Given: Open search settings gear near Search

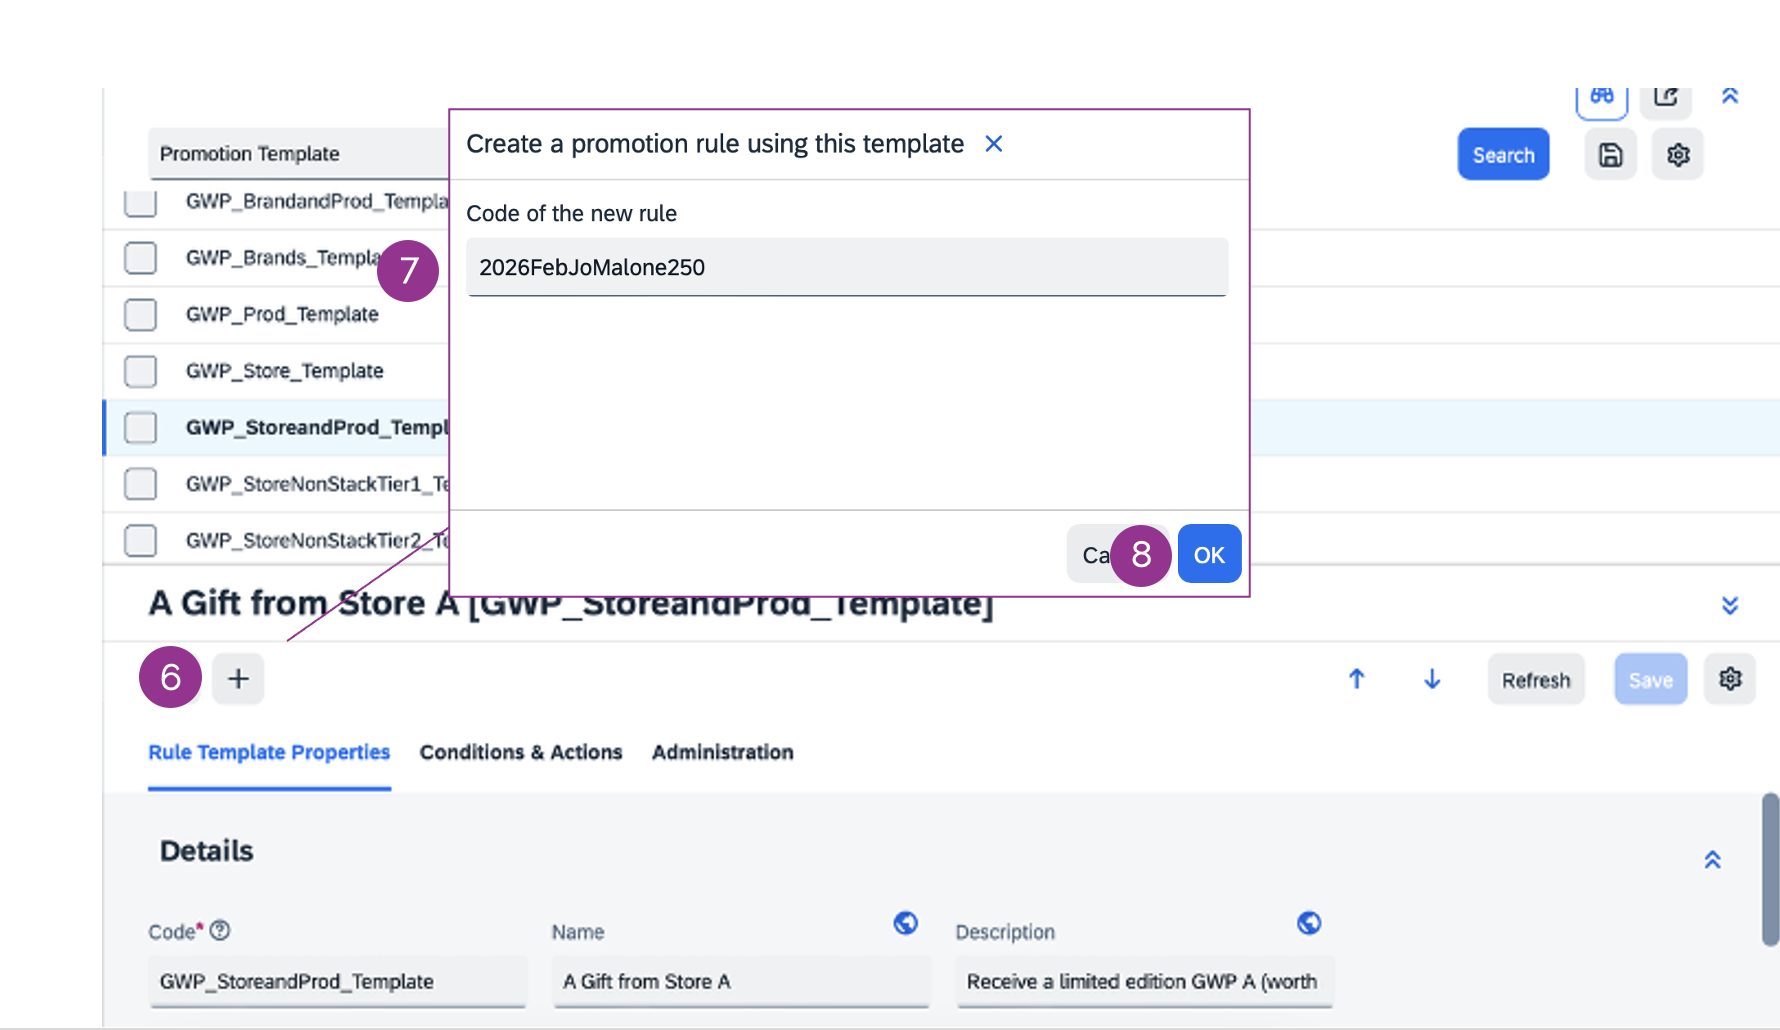Looking at the screenshot, I should coord(1677,155).
